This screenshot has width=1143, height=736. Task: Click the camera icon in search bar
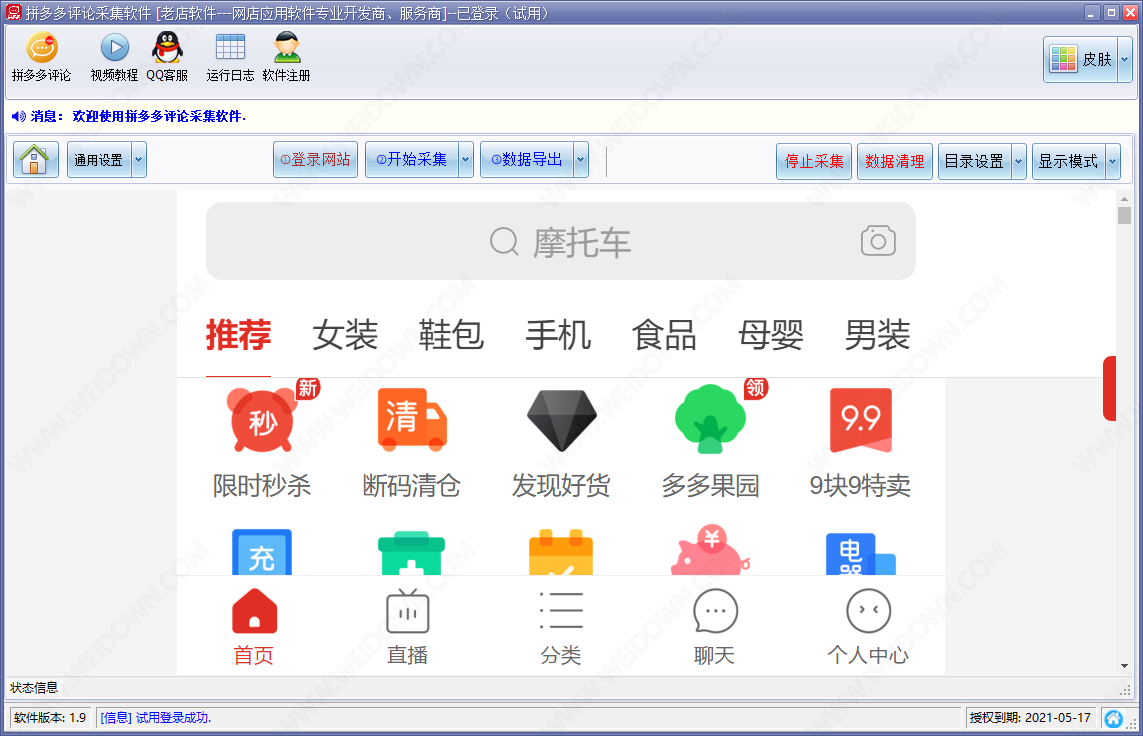878,240
